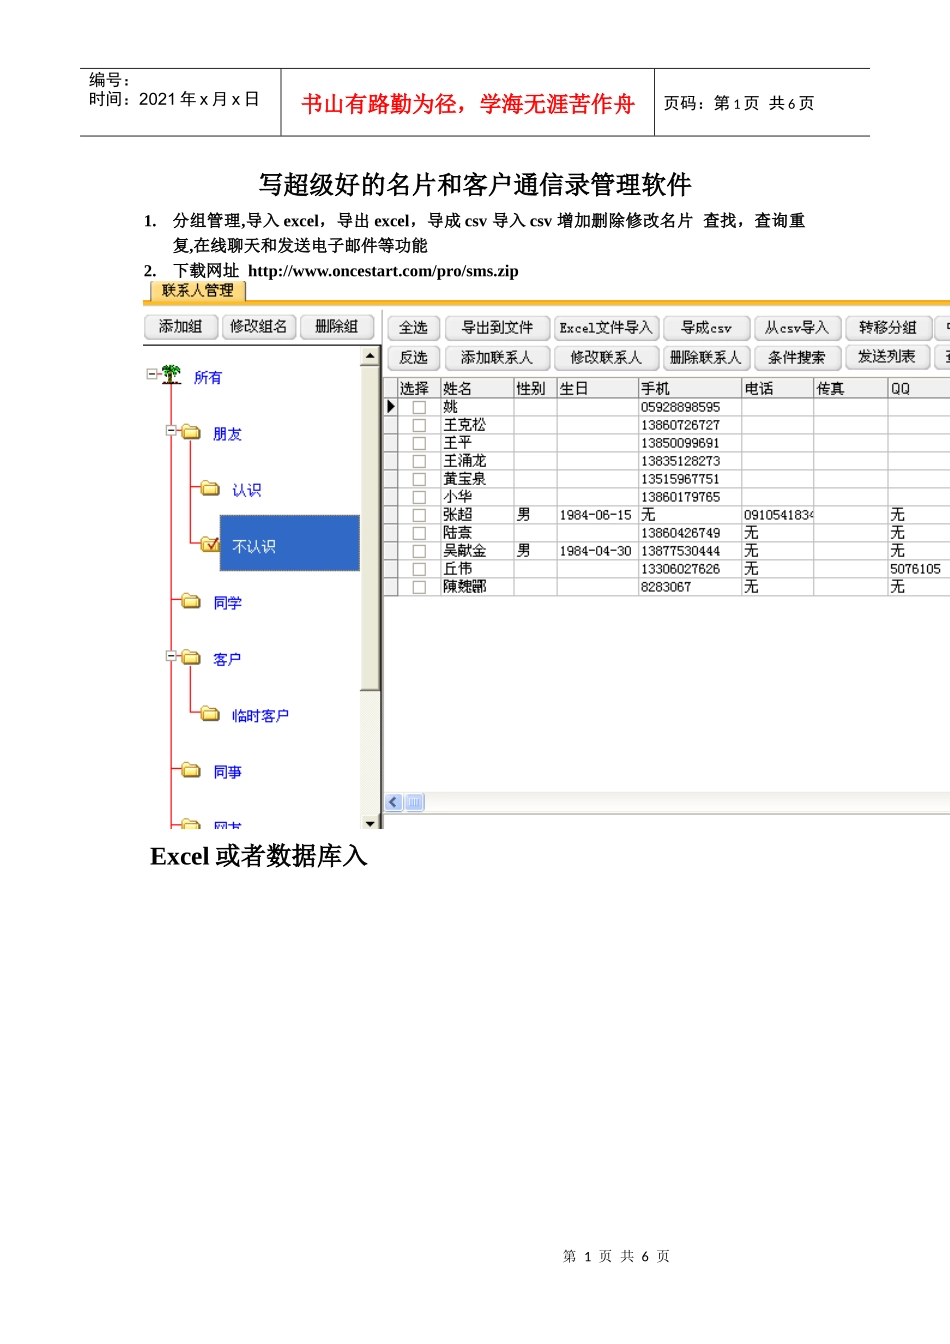Screen dimensions: 950x1344
Task: Click the tree scrollbar down arrow
Action: (370, 822)
